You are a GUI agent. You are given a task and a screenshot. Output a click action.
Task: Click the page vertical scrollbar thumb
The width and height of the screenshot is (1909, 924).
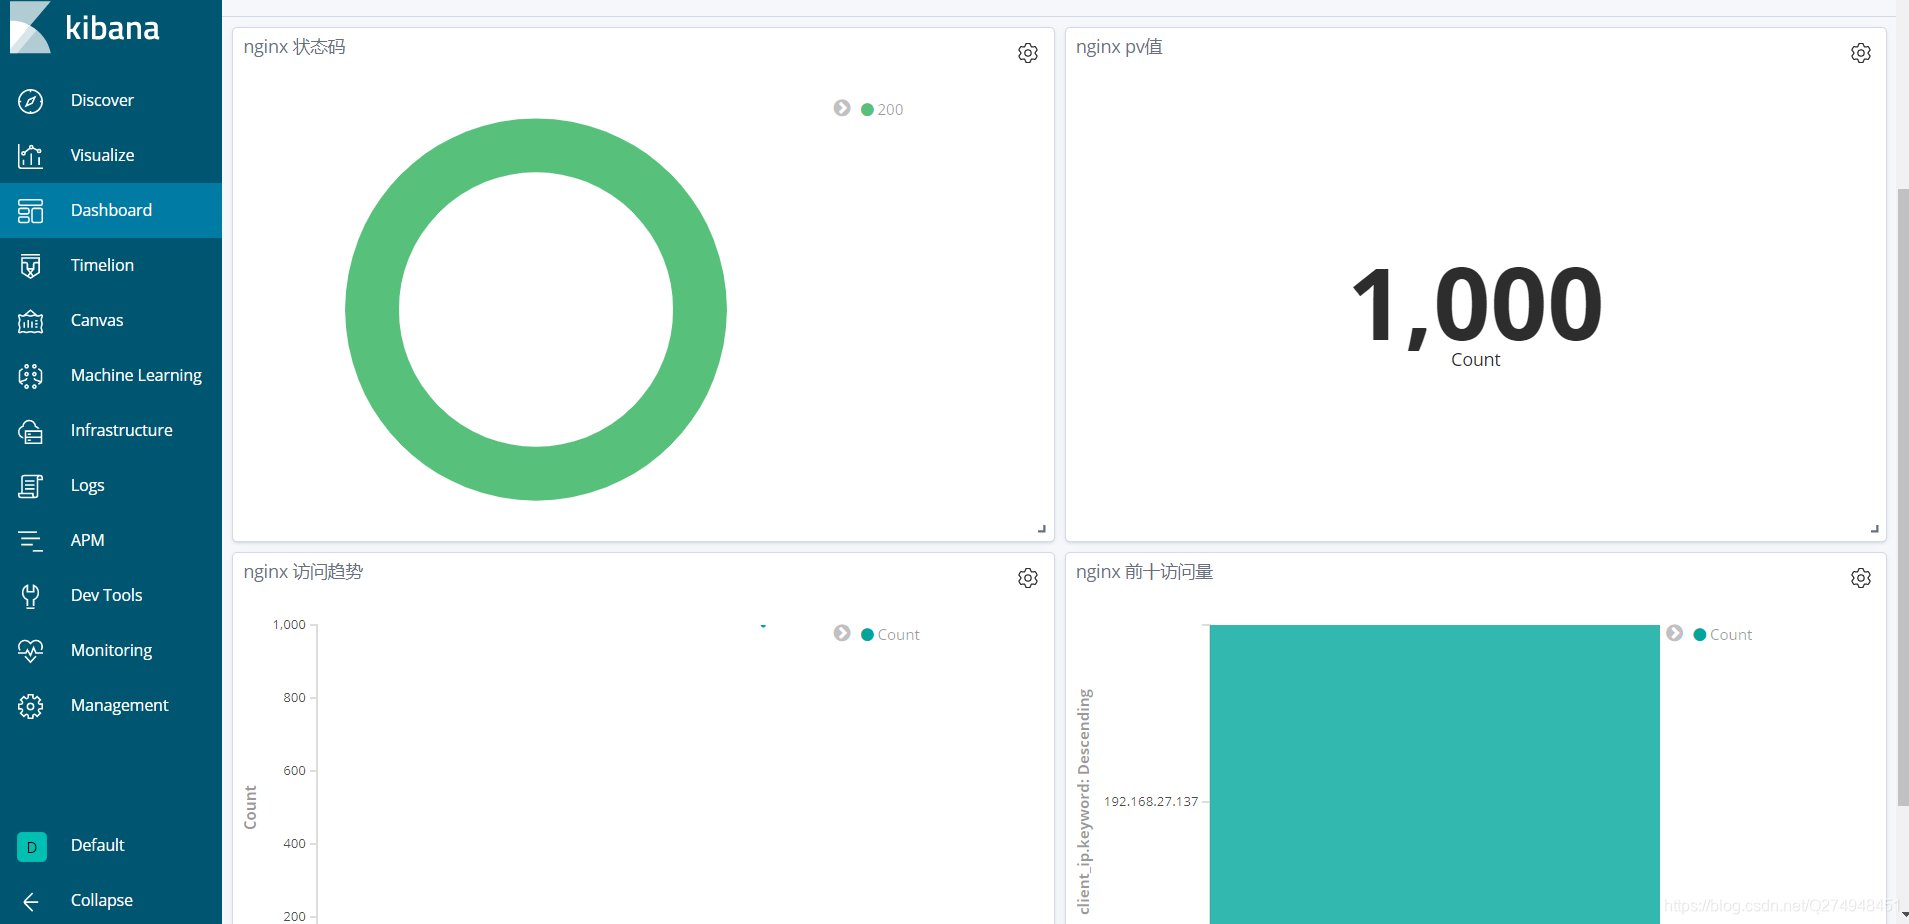(1903, 496)
